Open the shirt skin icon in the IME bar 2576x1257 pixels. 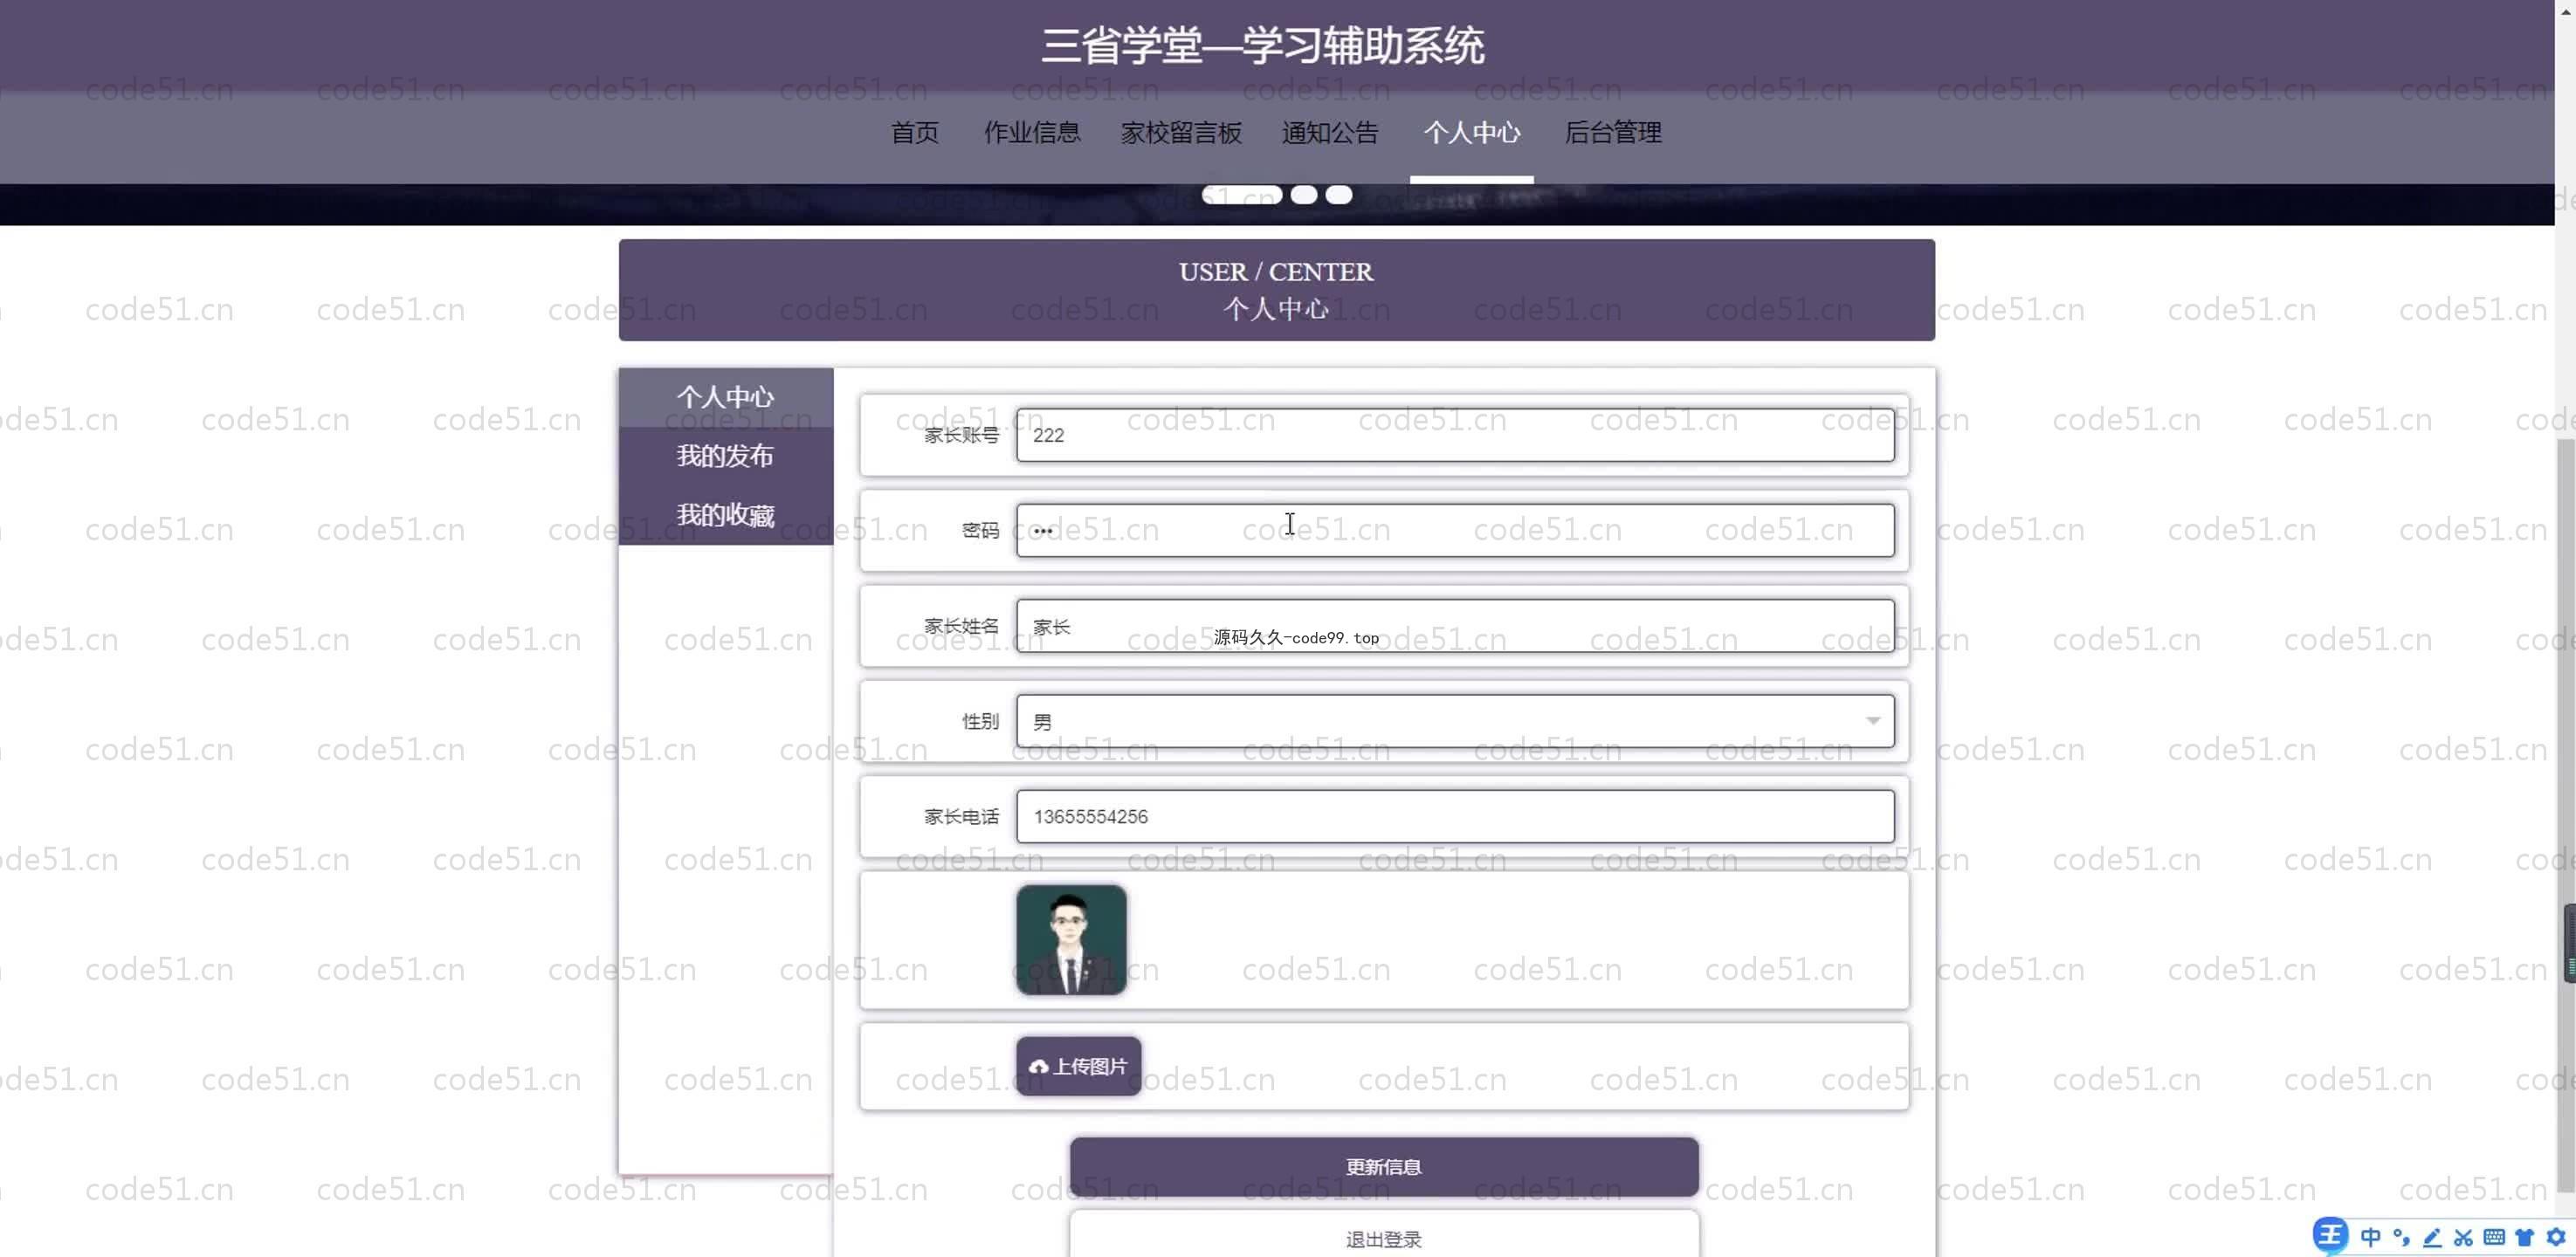(2524, 1237)
